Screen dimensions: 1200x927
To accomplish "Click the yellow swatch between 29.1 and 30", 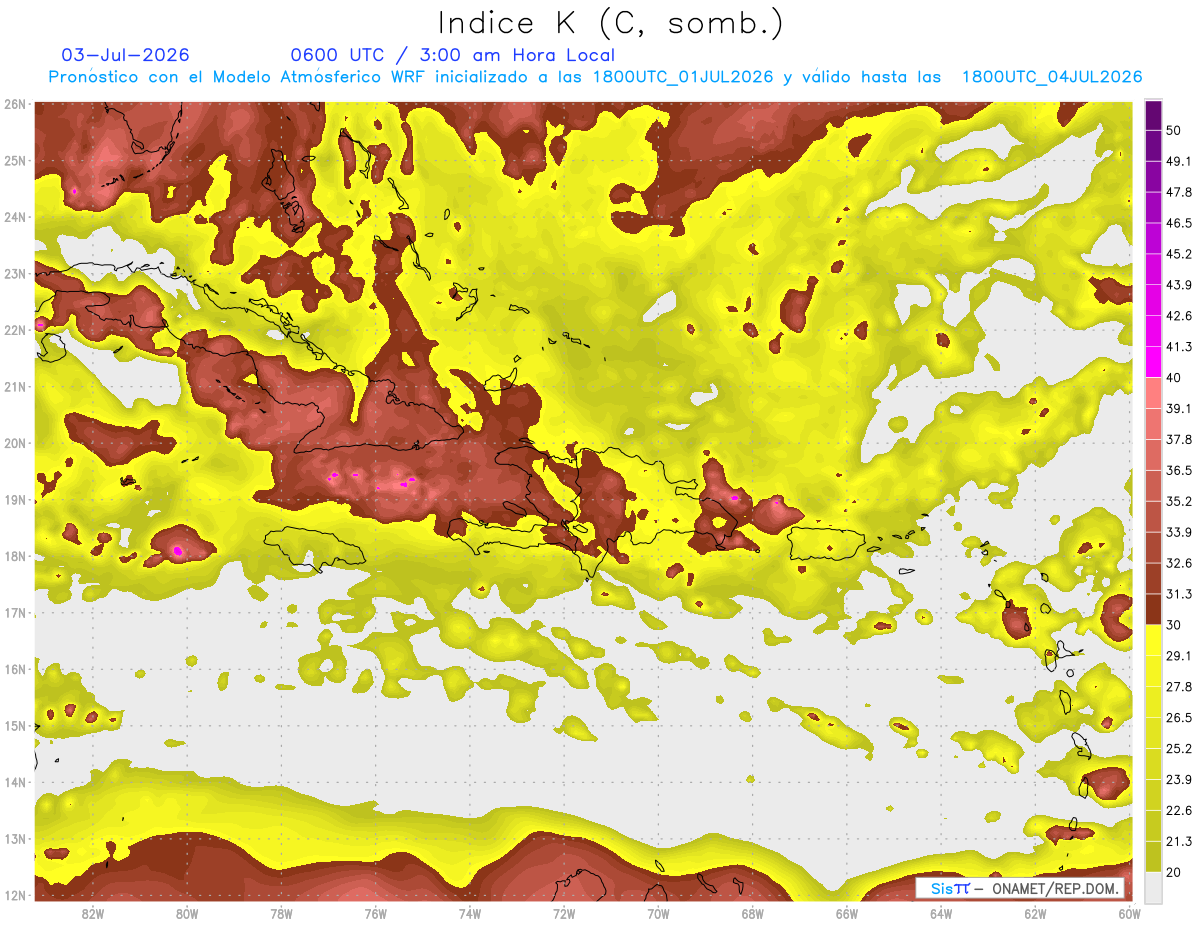I will (1153, 640).
